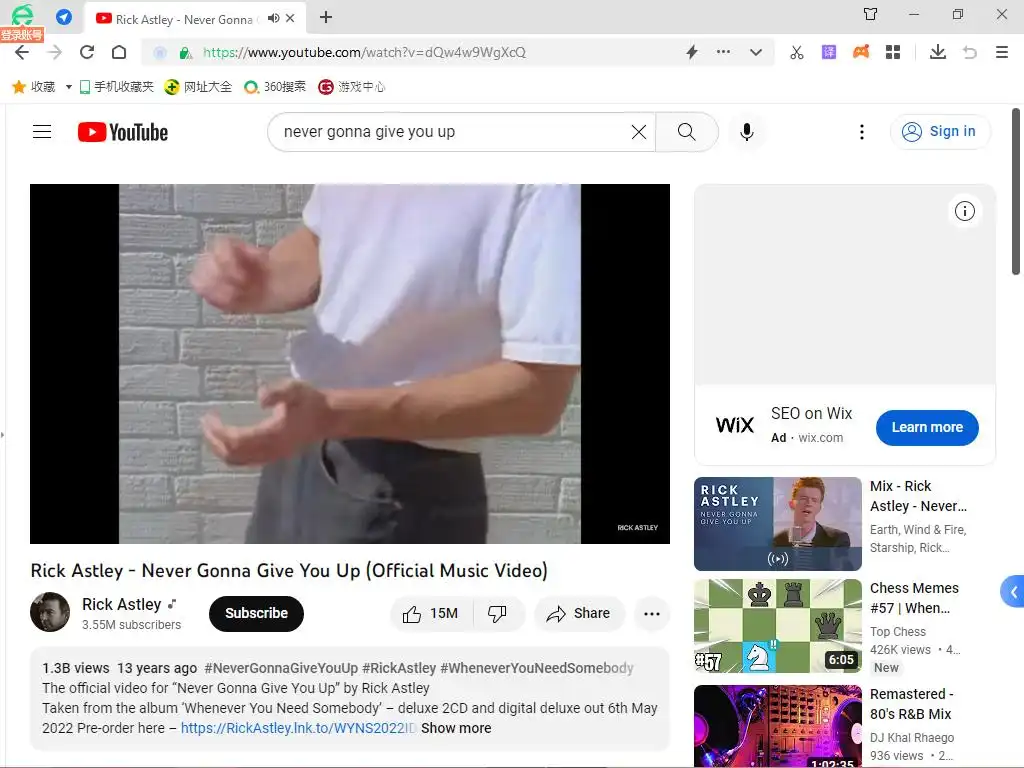Open ad info circle icon
This screenshot has height=768, width=1024.
pyautogui.click(x=965, y=211)
